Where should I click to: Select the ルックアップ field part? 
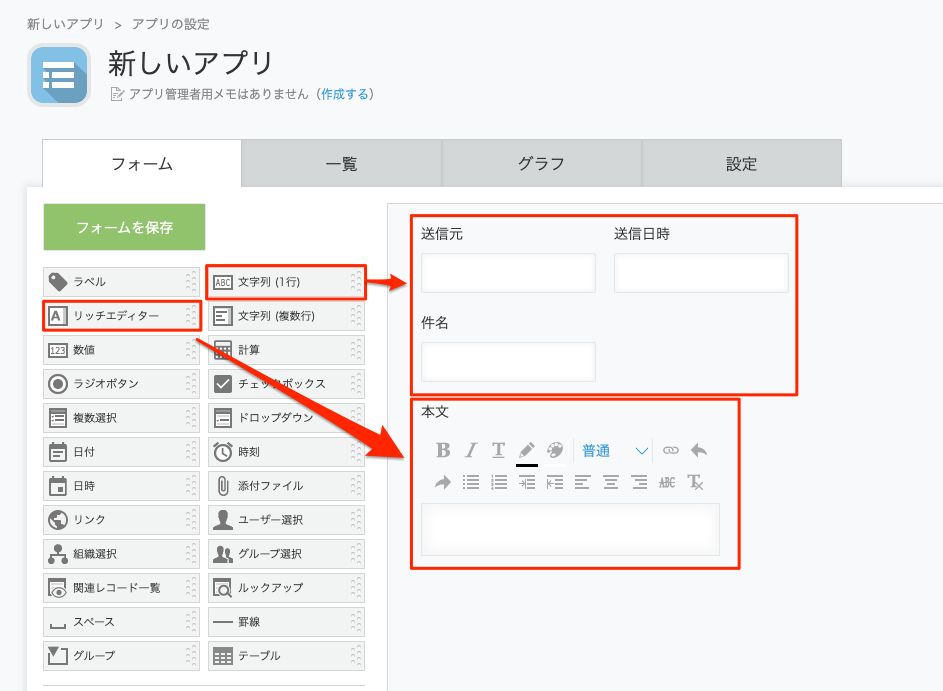click(286, 588)
